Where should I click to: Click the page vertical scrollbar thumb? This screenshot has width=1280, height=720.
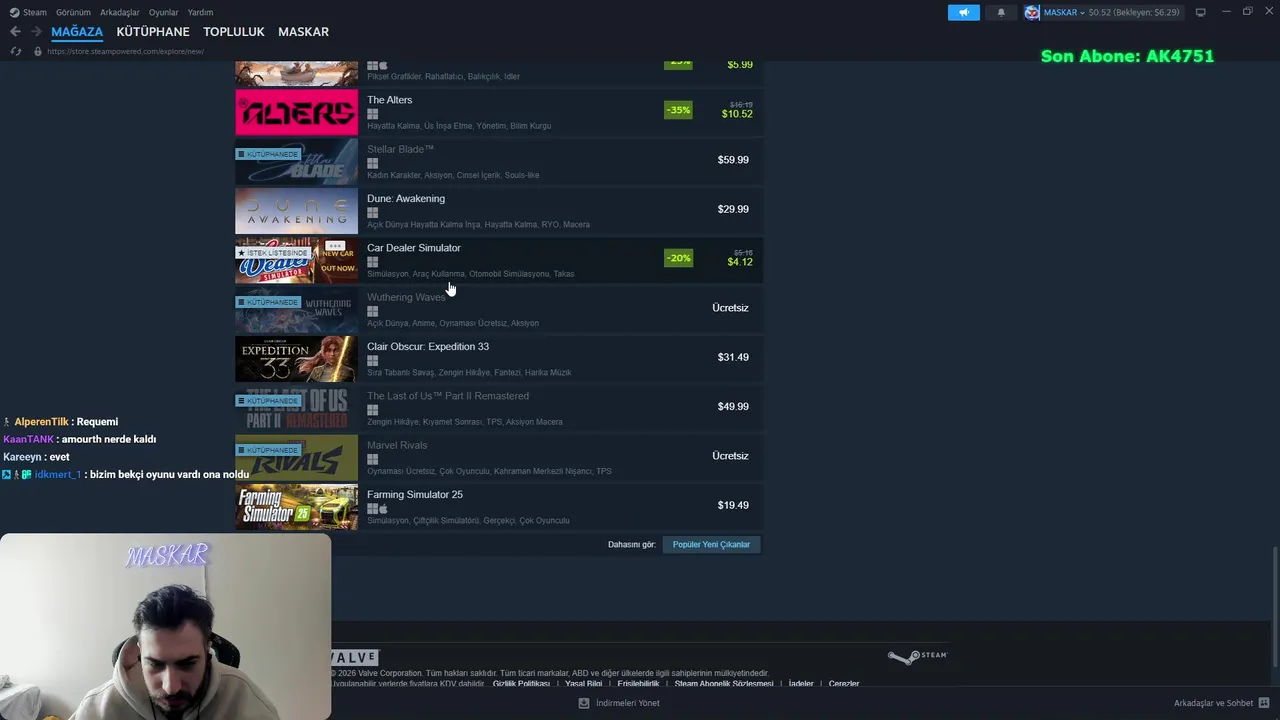pyautogui.click(x=1275, y=606)
